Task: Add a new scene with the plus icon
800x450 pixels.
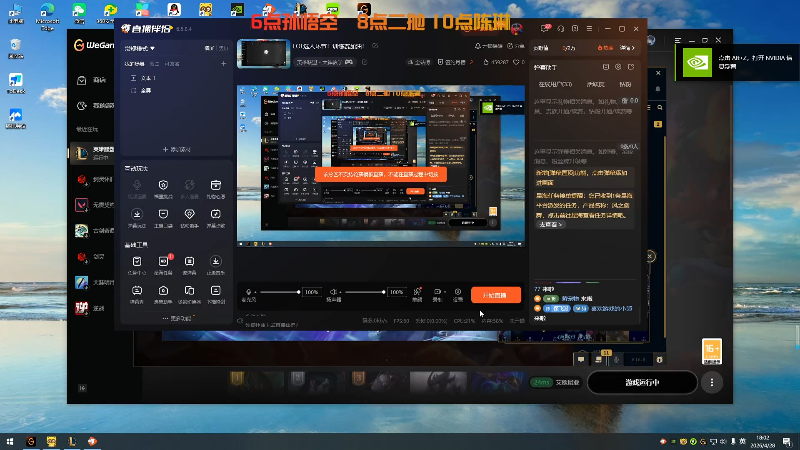Action: point(223,64)
